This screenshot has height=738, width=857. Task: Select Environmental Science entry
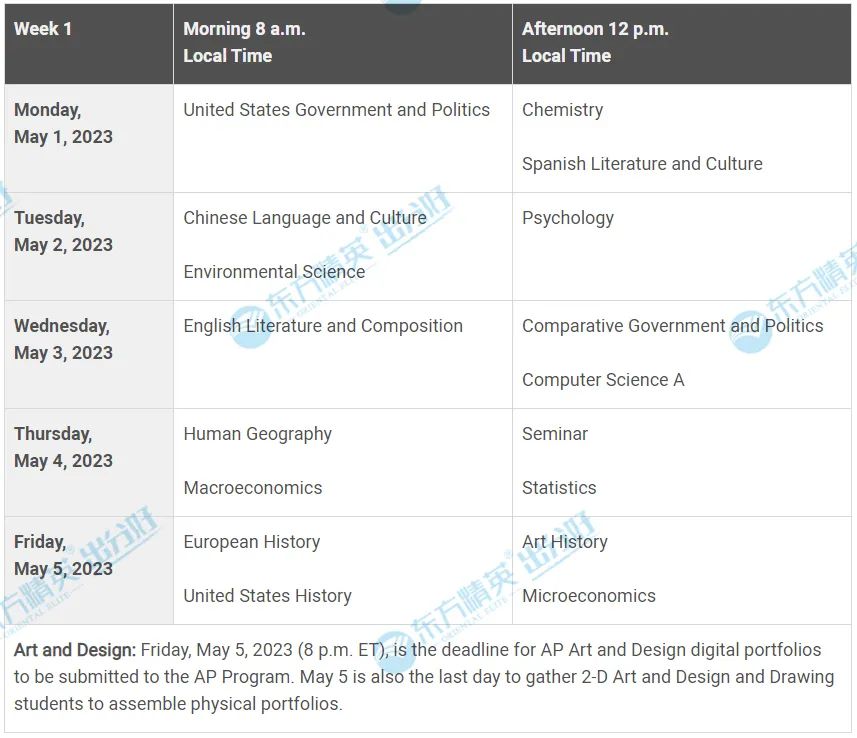pyautogui.click(x=274, y=272)
